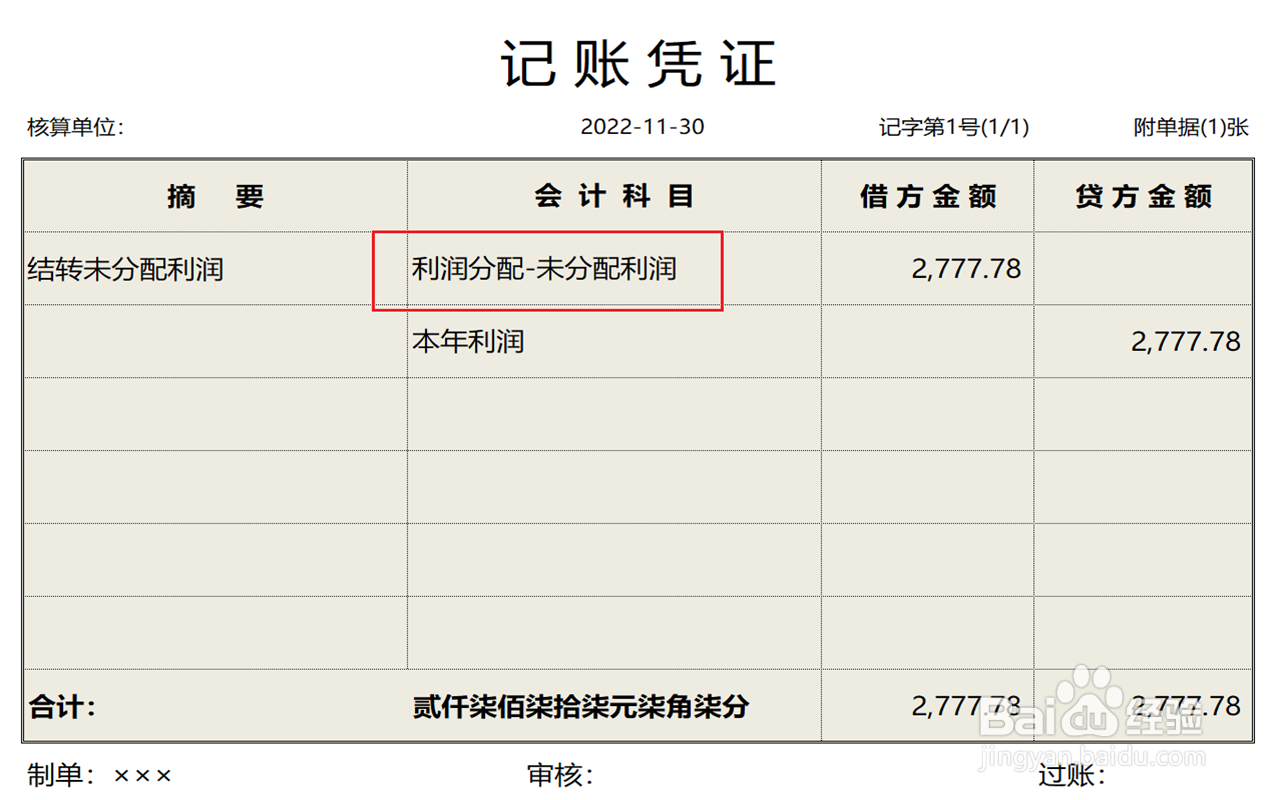1275x800 pixels.
Task: Select the 核算单位 label
Action: [x=75, y=127]
